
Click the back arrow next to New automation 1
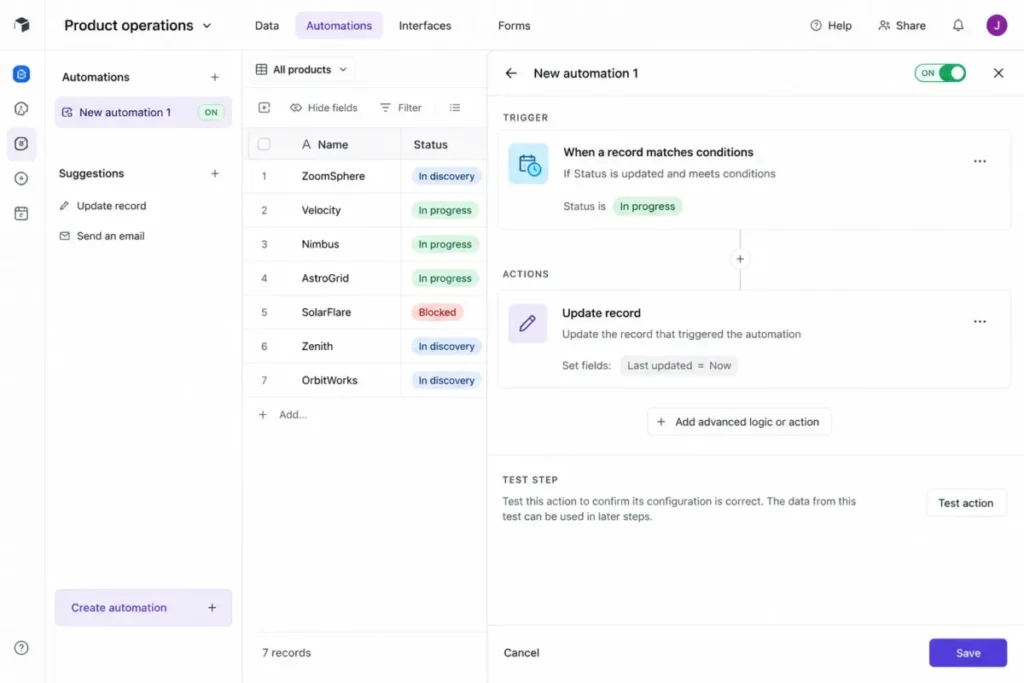[511, 73]
